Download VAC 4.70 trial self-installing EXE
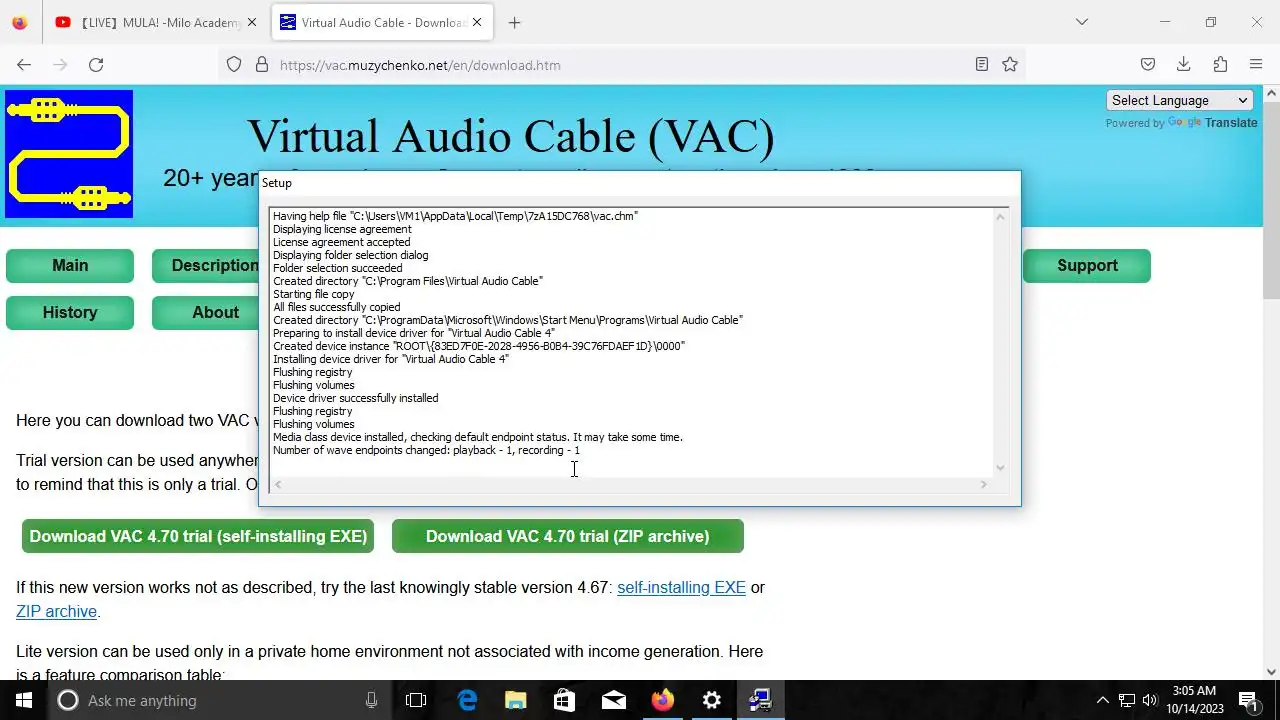 coord(198,536)
